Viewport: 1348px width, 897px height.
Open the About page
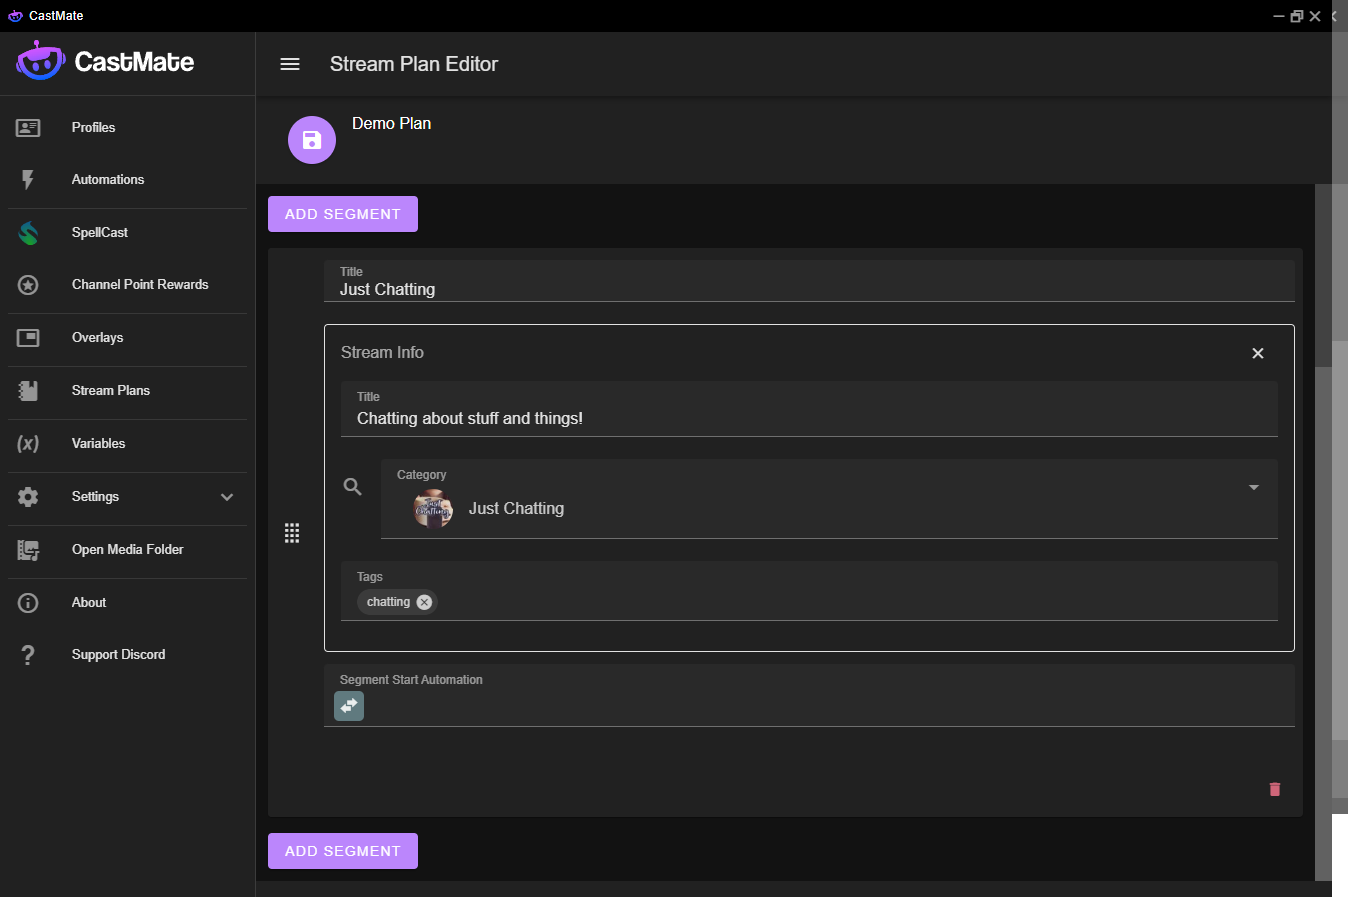pos(89,603)
